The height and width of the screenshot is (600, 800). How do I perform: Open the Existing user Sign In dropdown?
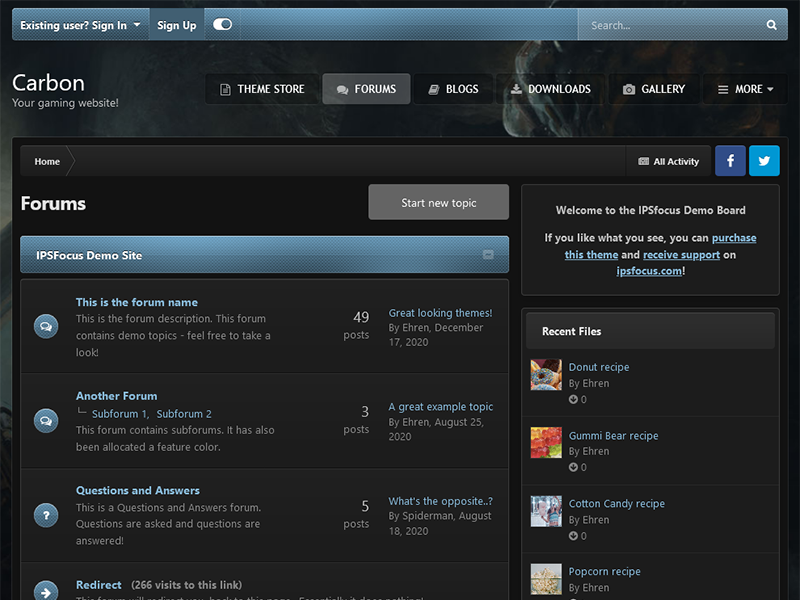coord(80,25)
